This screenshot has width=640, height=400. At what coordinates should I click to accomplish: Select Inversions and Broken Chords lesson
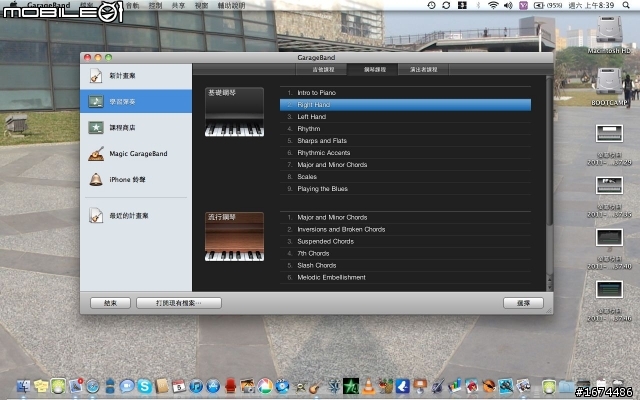click(405, 229)
